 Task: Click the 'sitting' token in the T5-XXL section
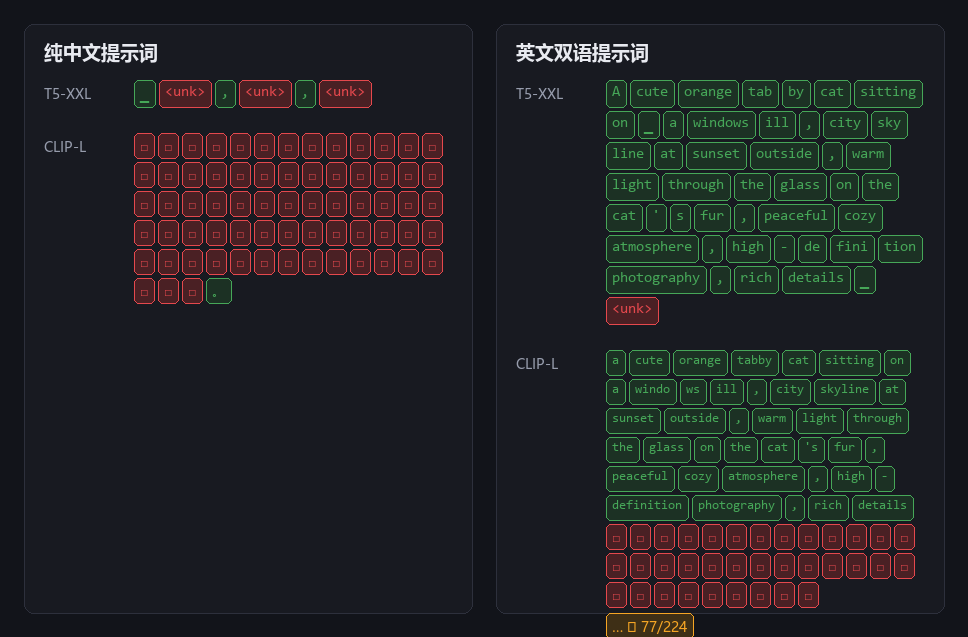[888, 94]
